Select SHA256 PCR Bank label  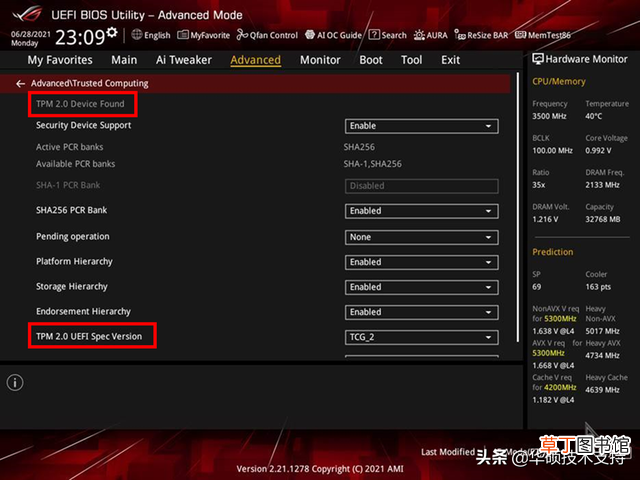click(71, 210)
